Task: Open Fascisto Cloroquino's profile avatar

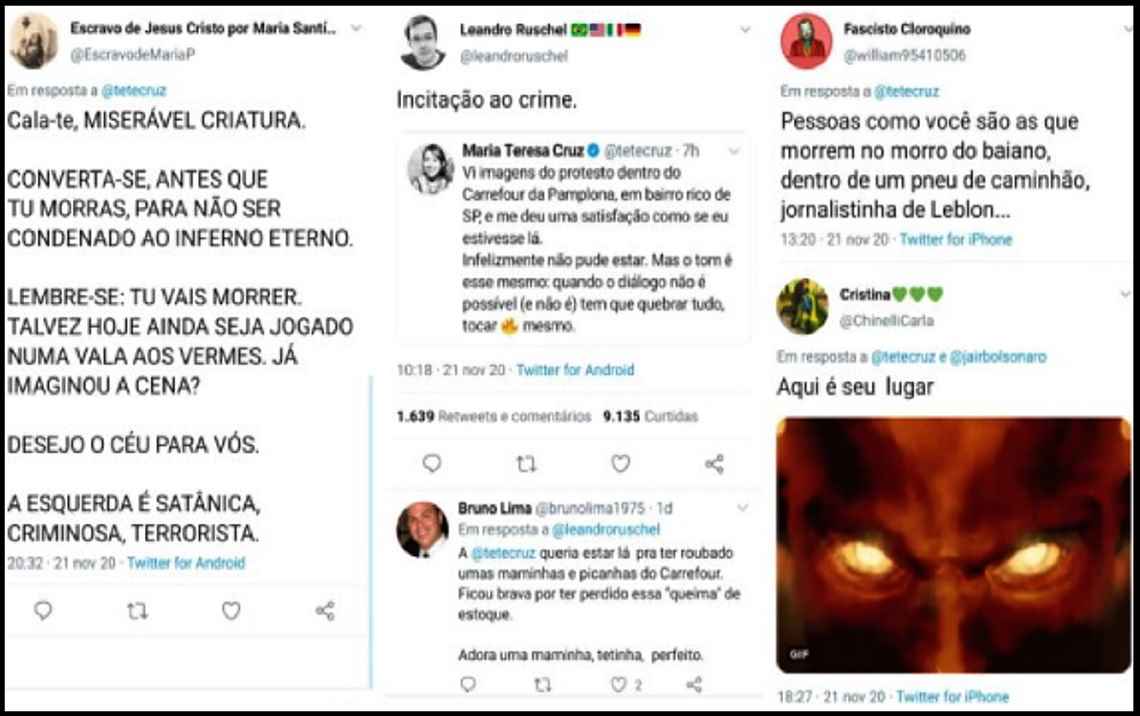Action: (x=806, y=41)
